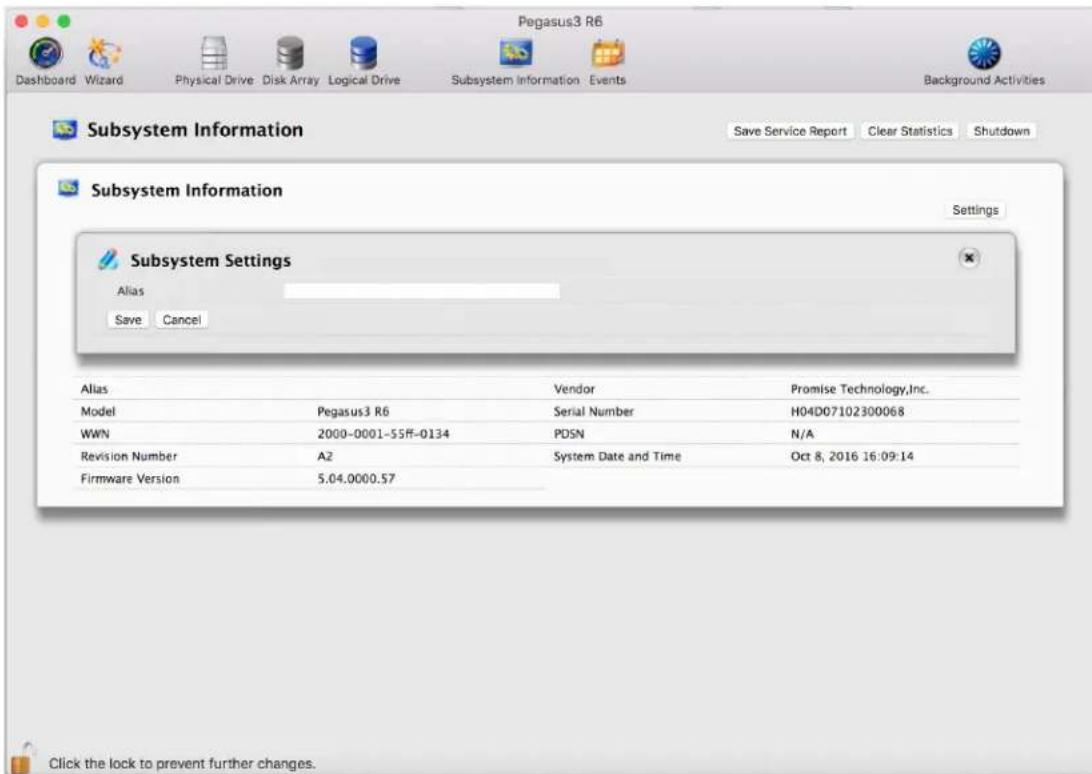Click the Serial Number label
This screenshot has height=774, width=1092.
[593, 412]
